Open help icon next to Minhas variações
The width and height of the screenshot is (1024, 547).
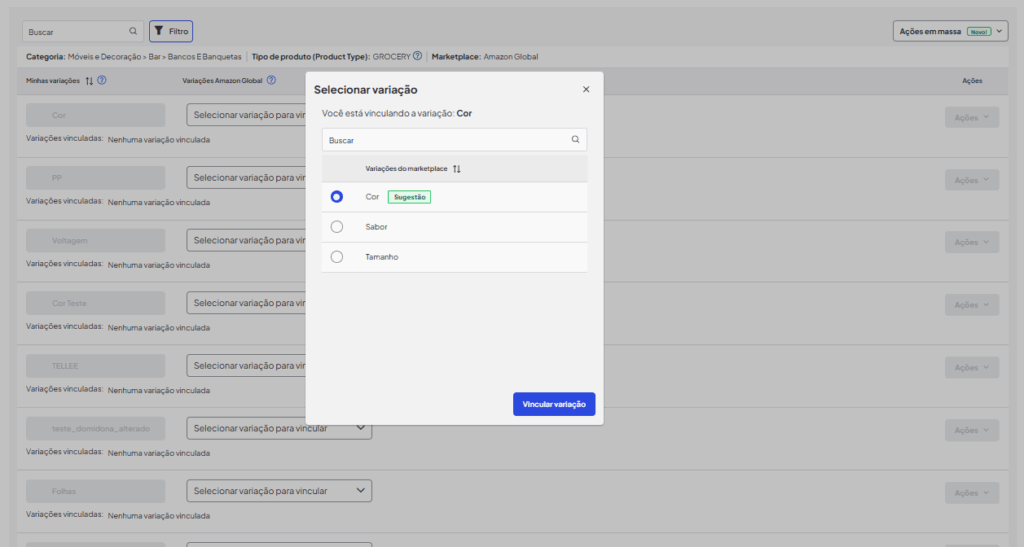pyautogui.click(x=102, y=81)
